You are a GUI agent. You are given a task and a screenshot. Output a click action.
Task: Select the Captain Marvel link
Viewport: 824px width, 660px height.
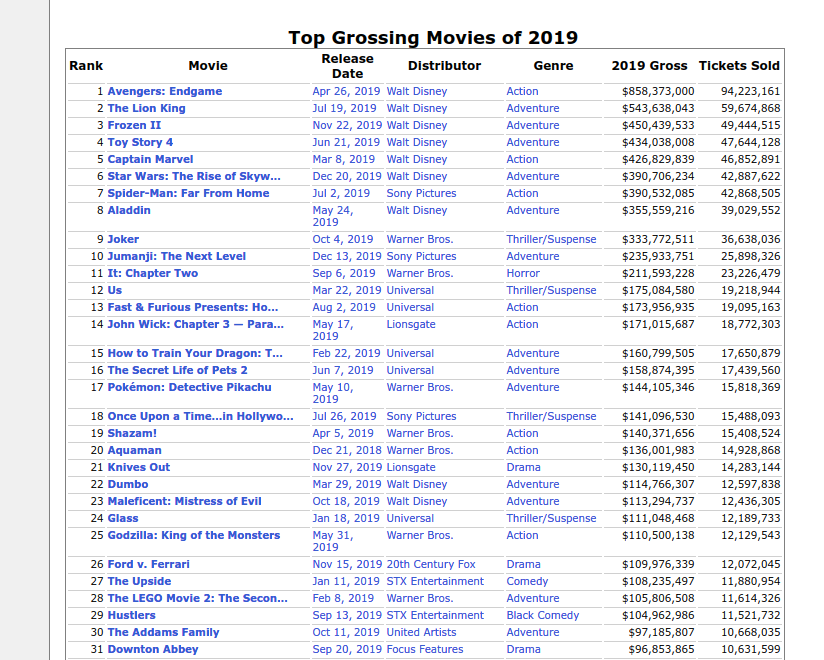point(150,159)
